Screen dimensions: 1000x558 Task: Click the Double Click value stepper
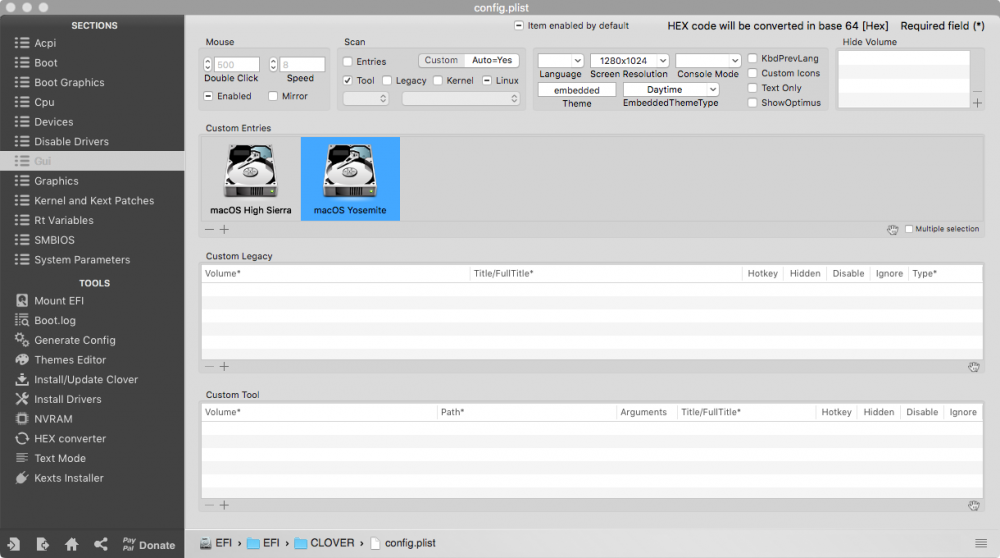pyautogui.click(x=208, y=64)
